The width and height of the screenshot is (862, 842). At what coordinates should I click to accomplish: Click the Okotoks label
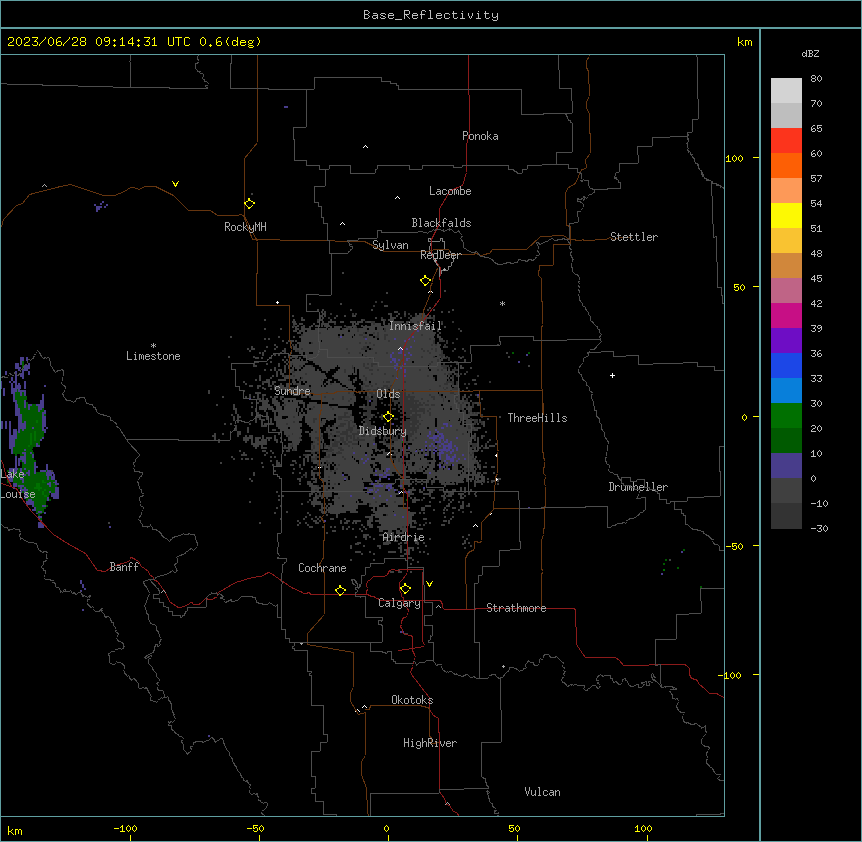(x=412, y=700)
